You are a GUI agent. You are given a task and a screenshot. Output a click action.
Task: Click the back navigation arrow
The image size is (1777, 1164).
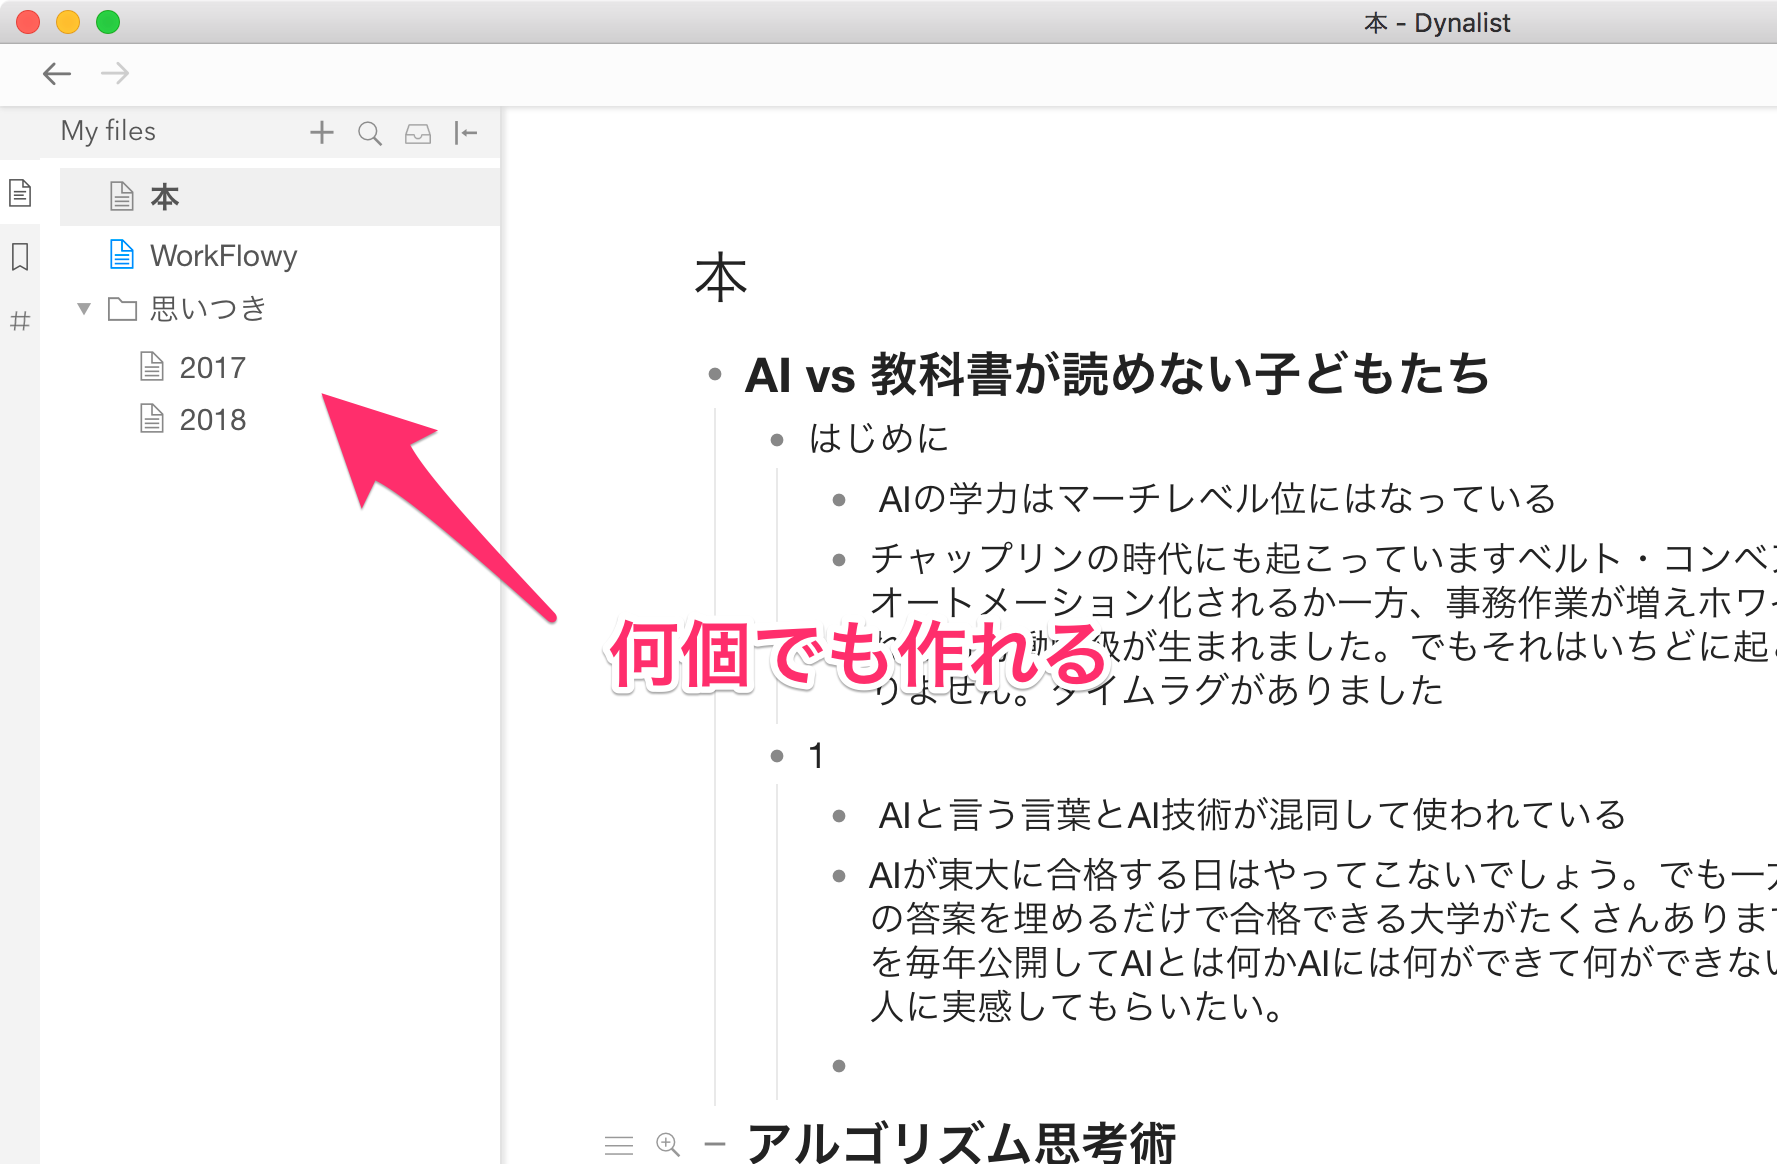click(x=57, y=73)
